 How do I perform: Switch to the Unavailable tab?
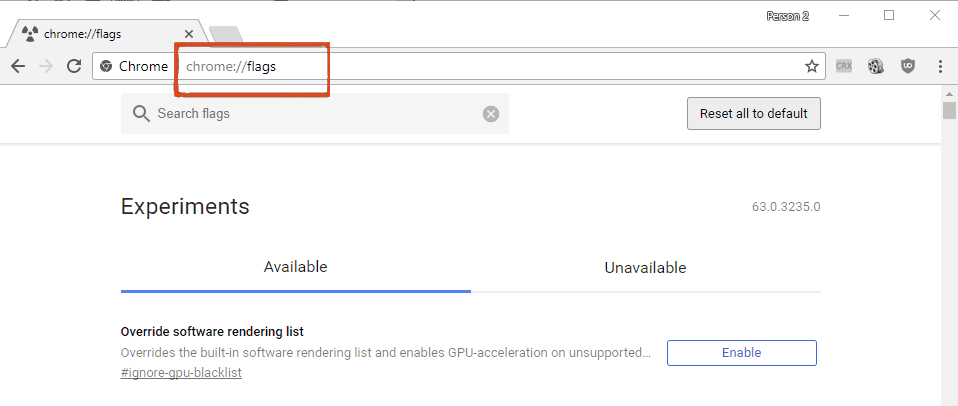point(645,268)
